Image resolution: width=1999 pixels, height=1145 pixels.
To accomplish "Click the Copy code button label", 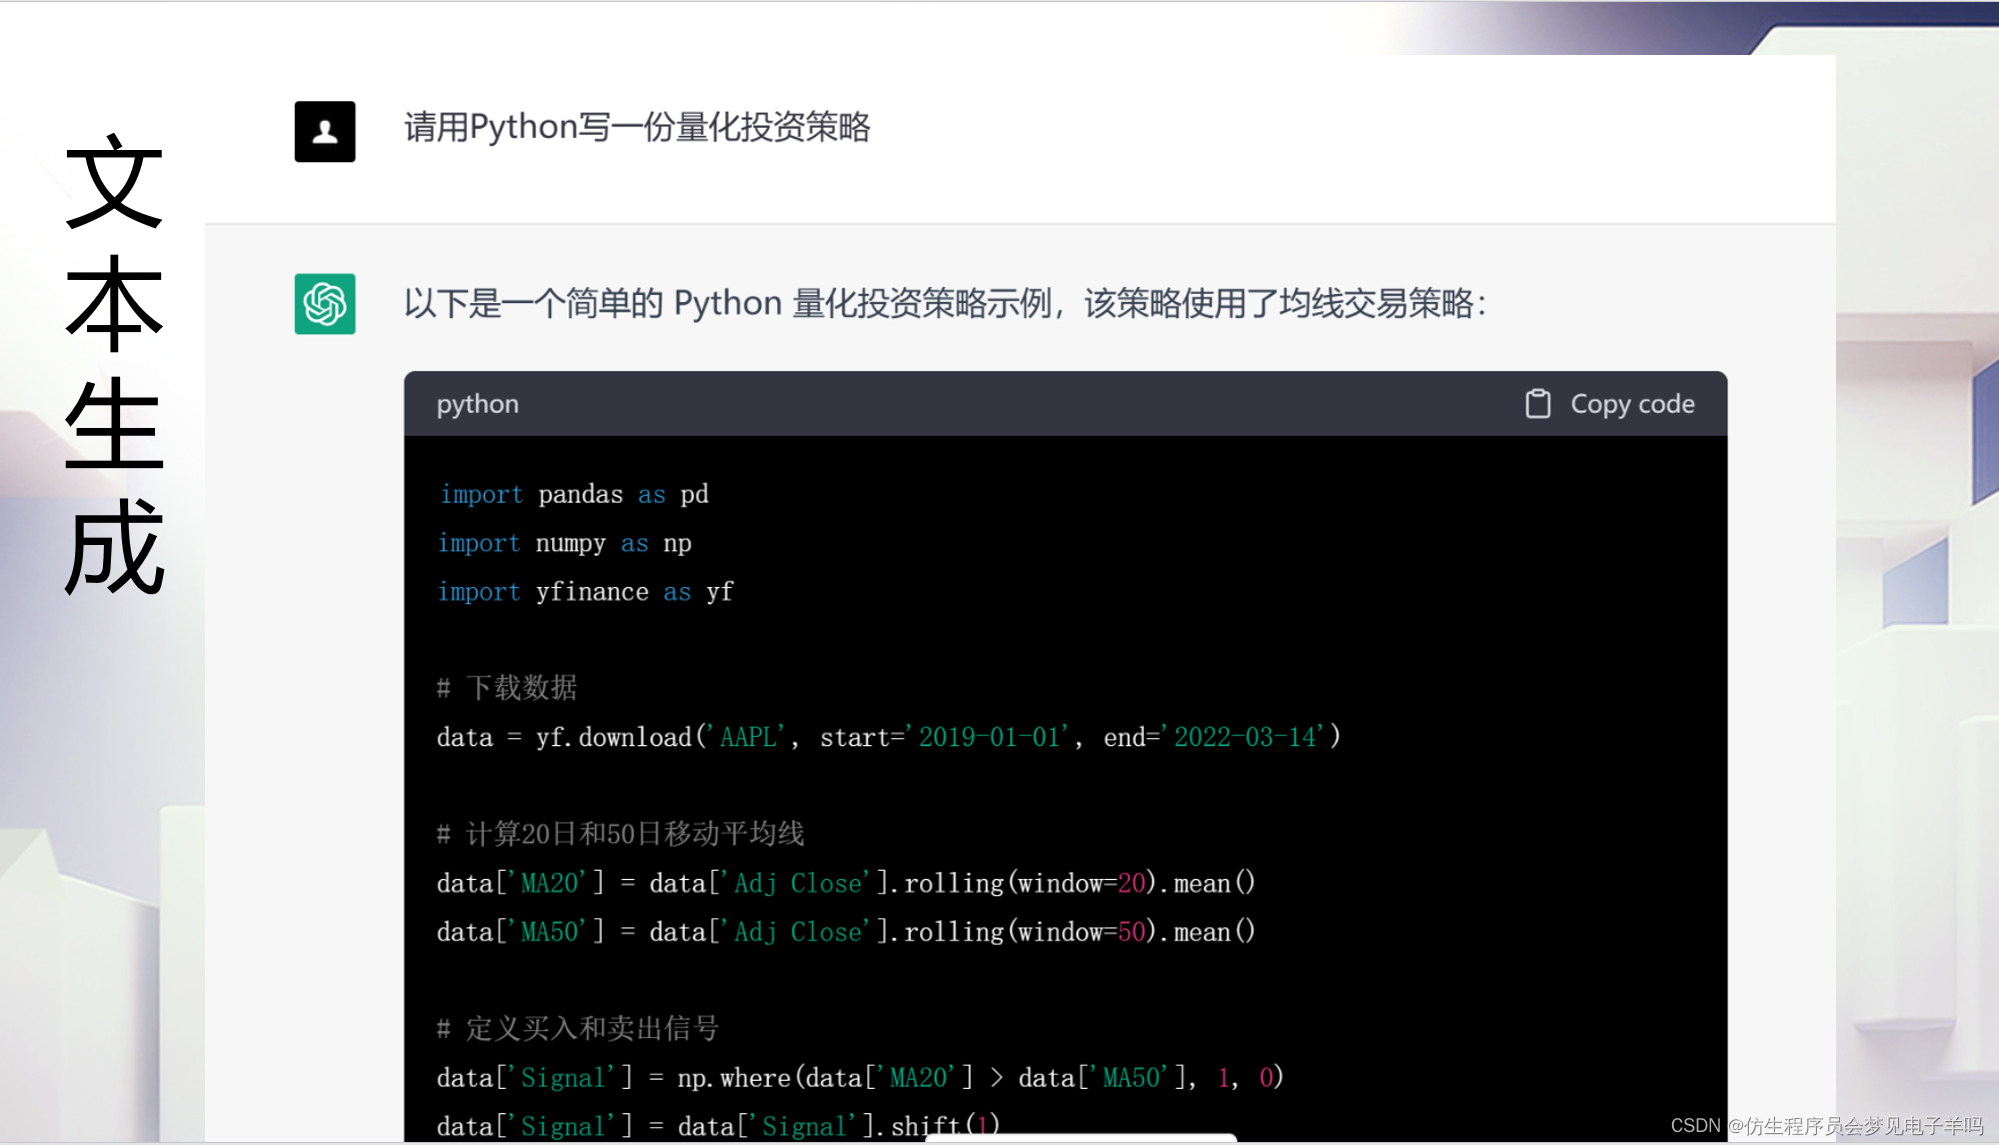I will coord(1632,404).
